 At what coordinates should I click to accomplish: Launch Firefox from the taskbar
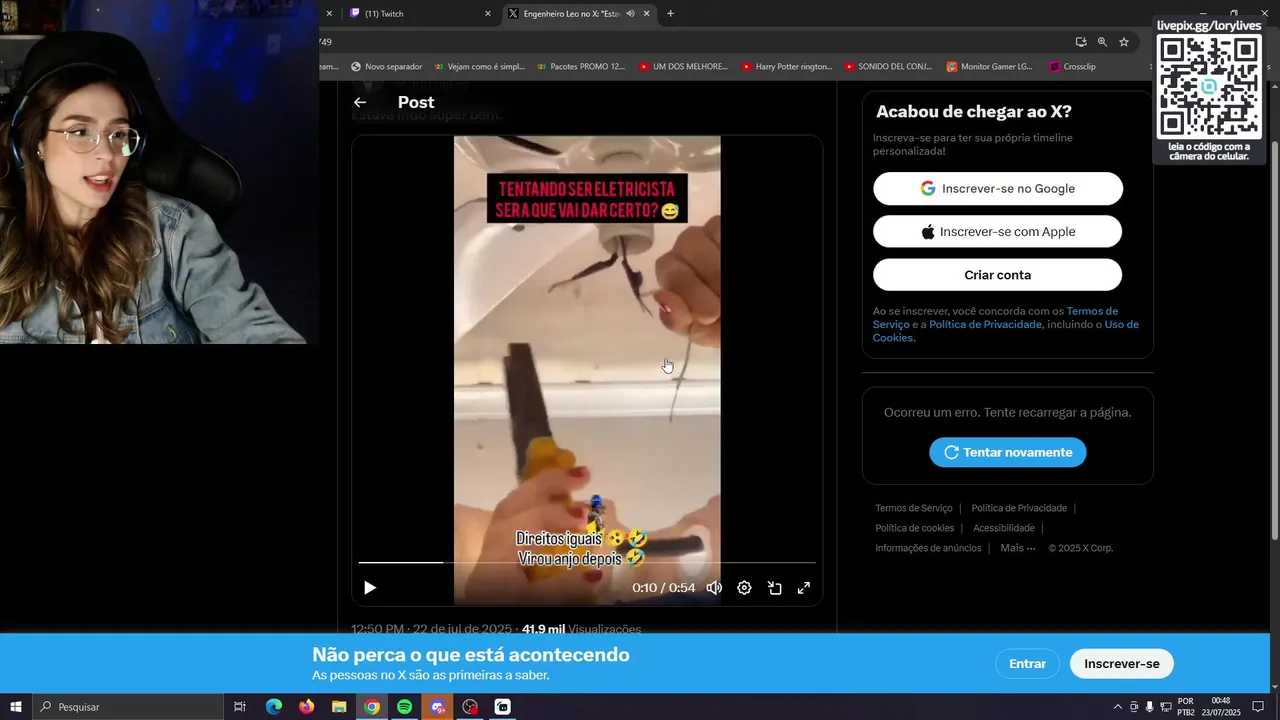[x=306, y=707]
